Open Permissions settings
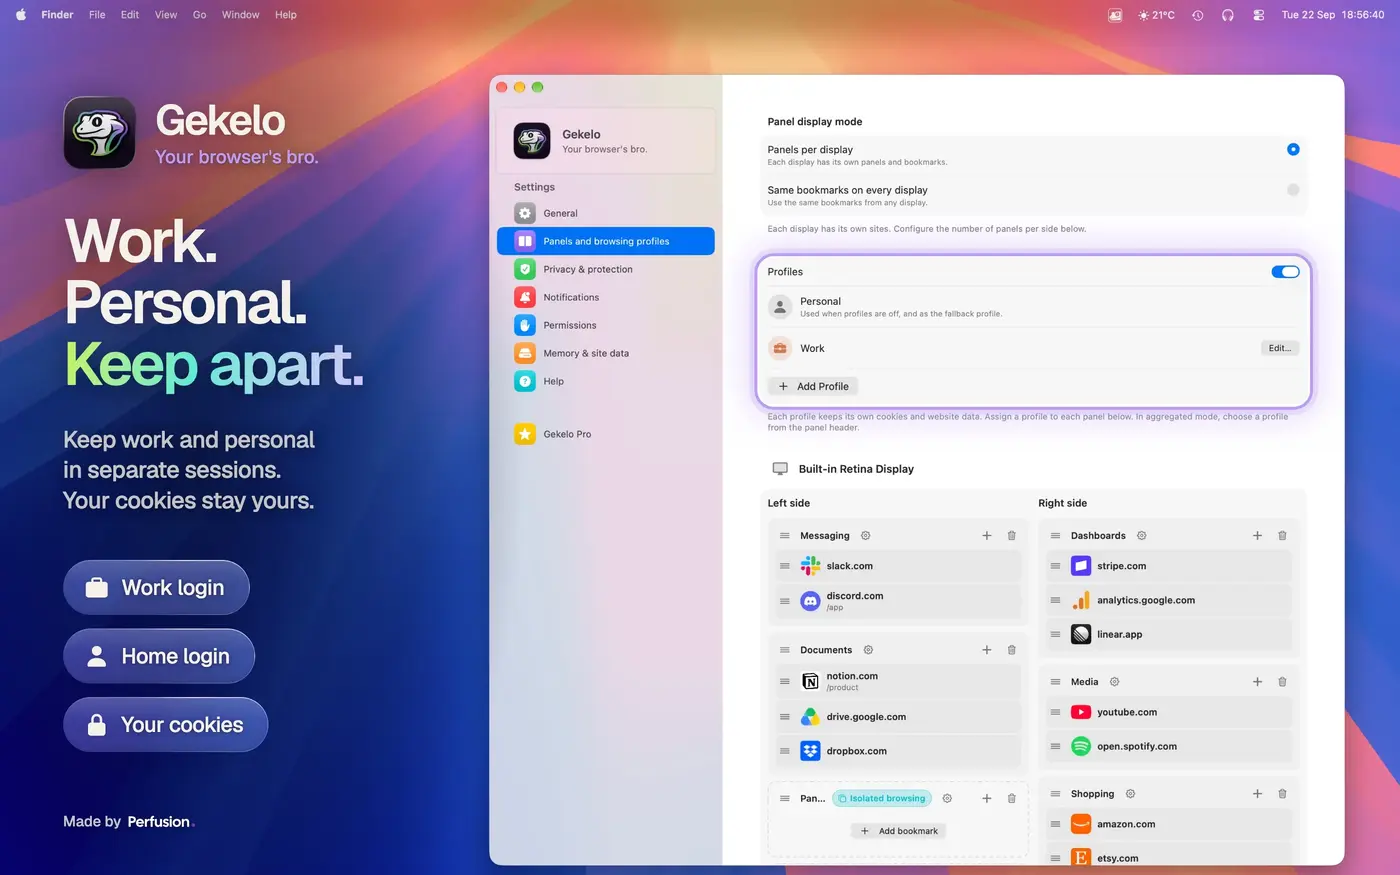Screen dimensions: 1400x875 pos(605,325)
